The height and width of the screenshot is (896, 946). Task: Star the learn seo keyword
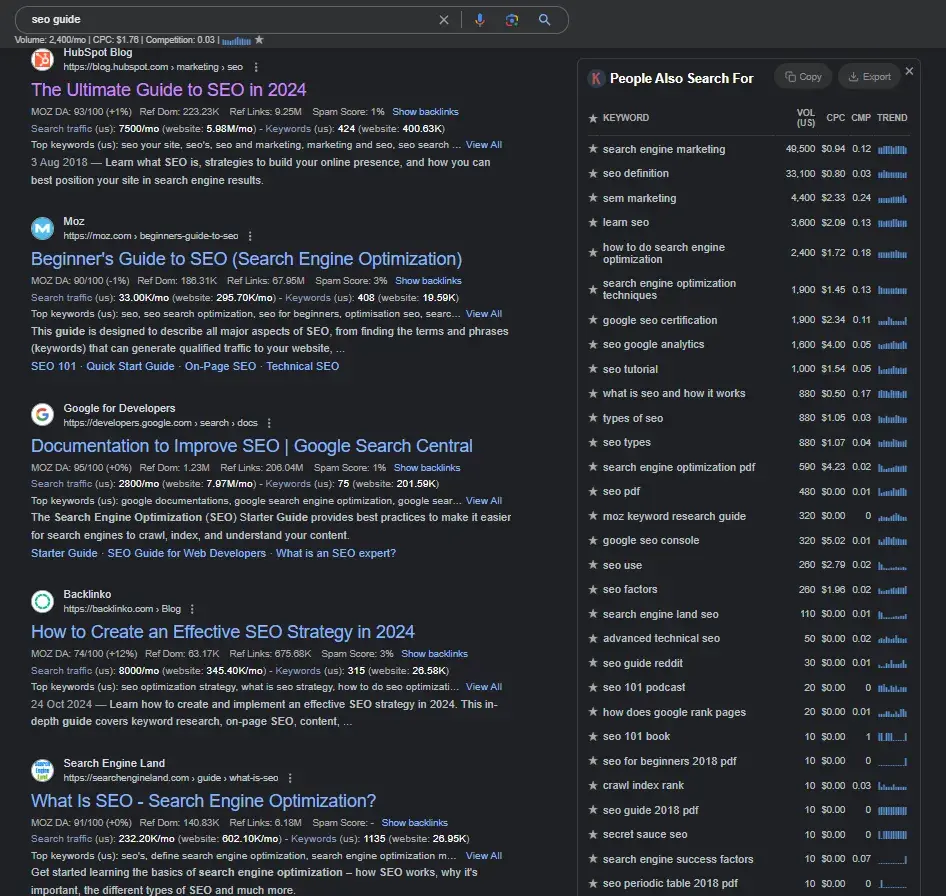[x=592, y=223]
